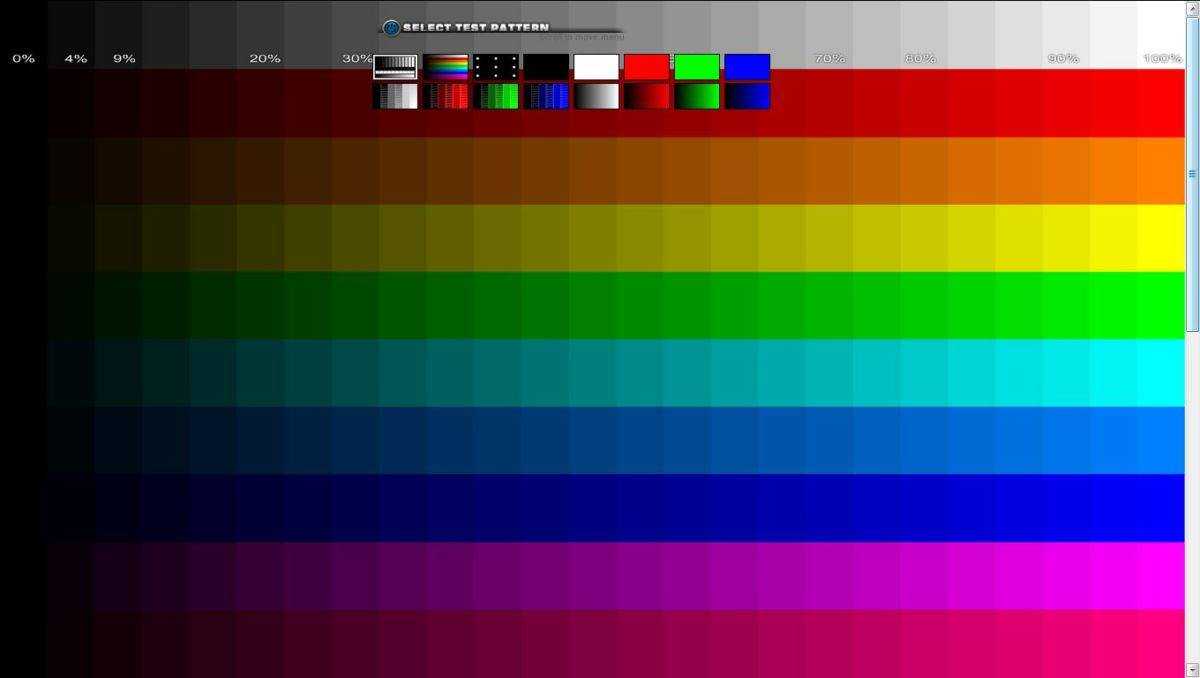1200x678 pixels.
Task: Select the grayscale steps test pattern thumbnail
Action: [x=395, y=67]
